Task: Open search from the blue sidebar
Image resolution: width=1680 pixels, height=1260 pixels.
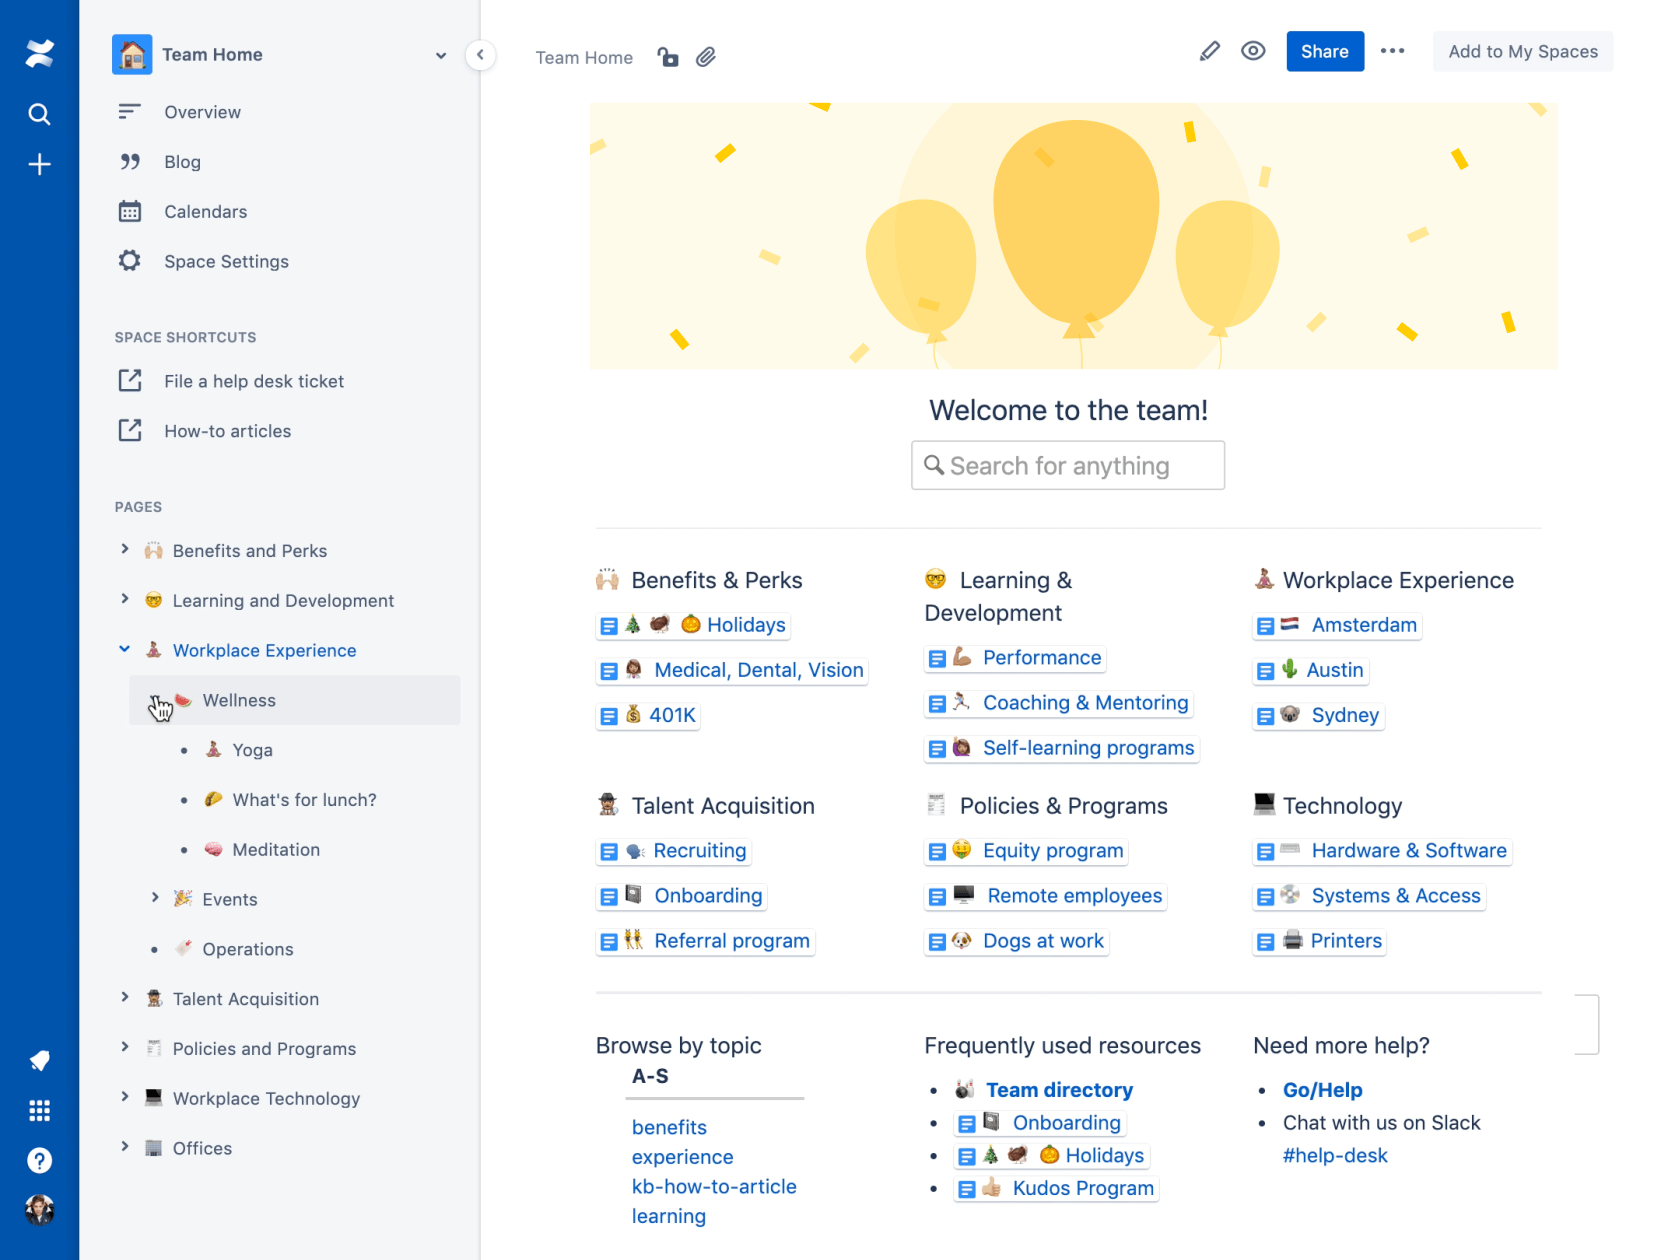Action: point(39,114)
